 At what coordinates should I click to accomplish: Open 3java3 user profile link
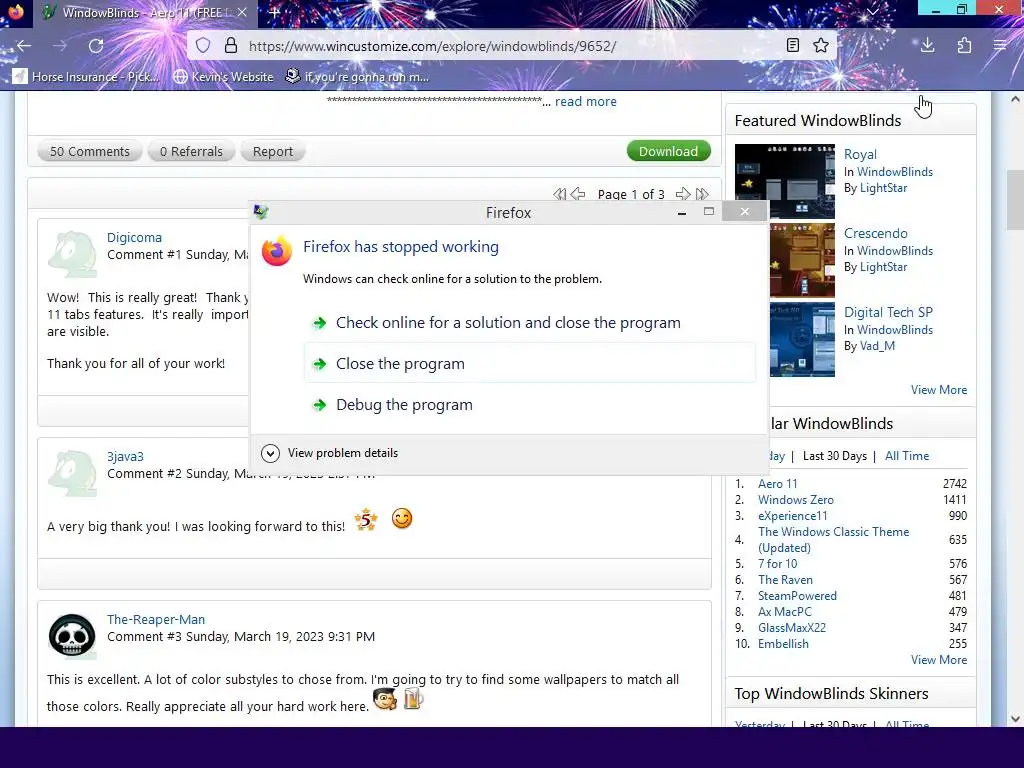click(x=125, y=456)
